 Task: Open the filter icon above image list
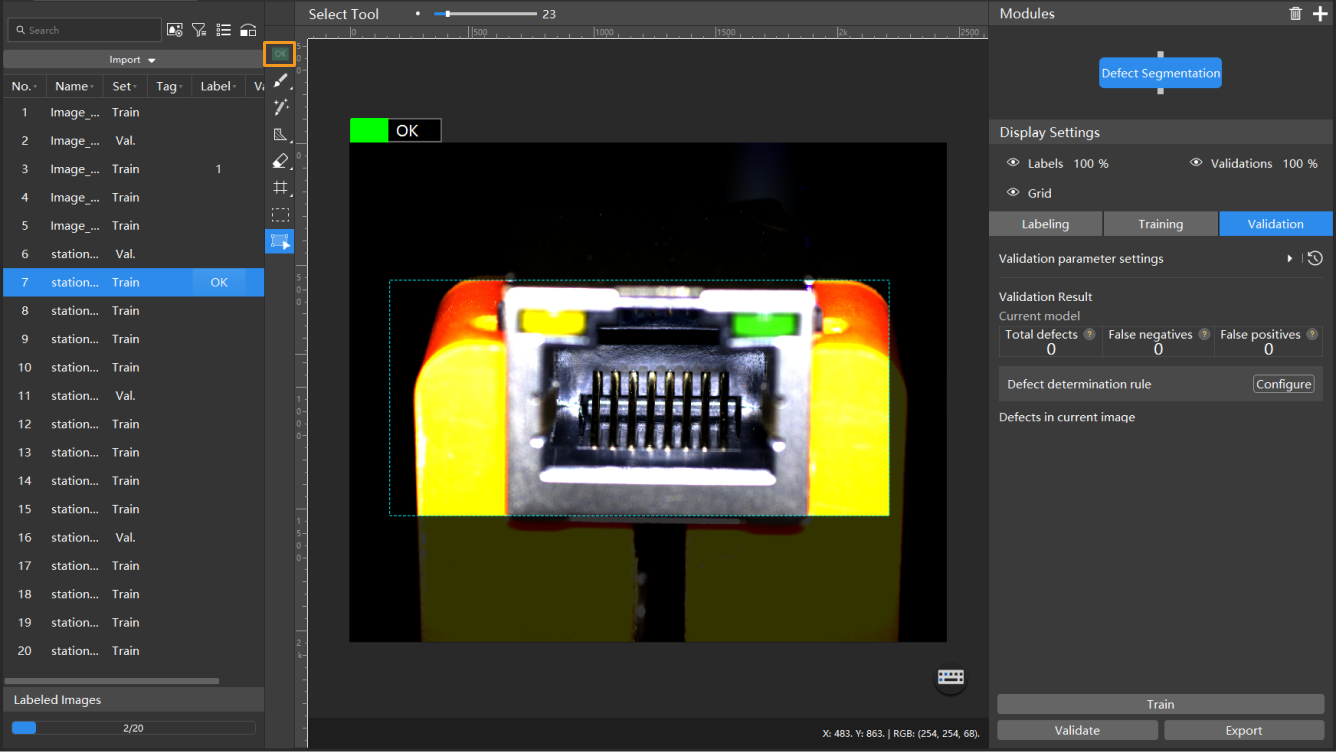199,30
